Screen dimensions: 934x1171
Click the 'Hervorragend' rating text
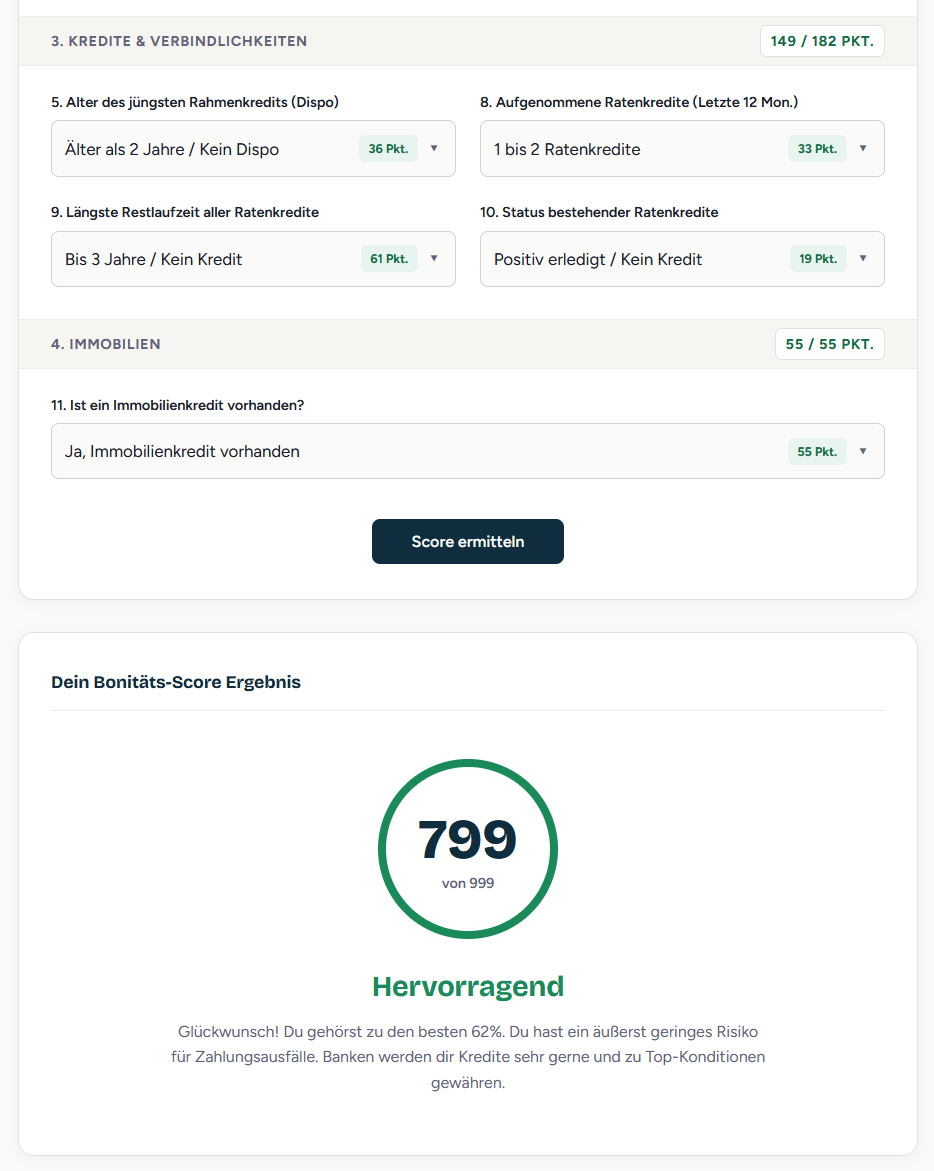(x=467, y=986)
